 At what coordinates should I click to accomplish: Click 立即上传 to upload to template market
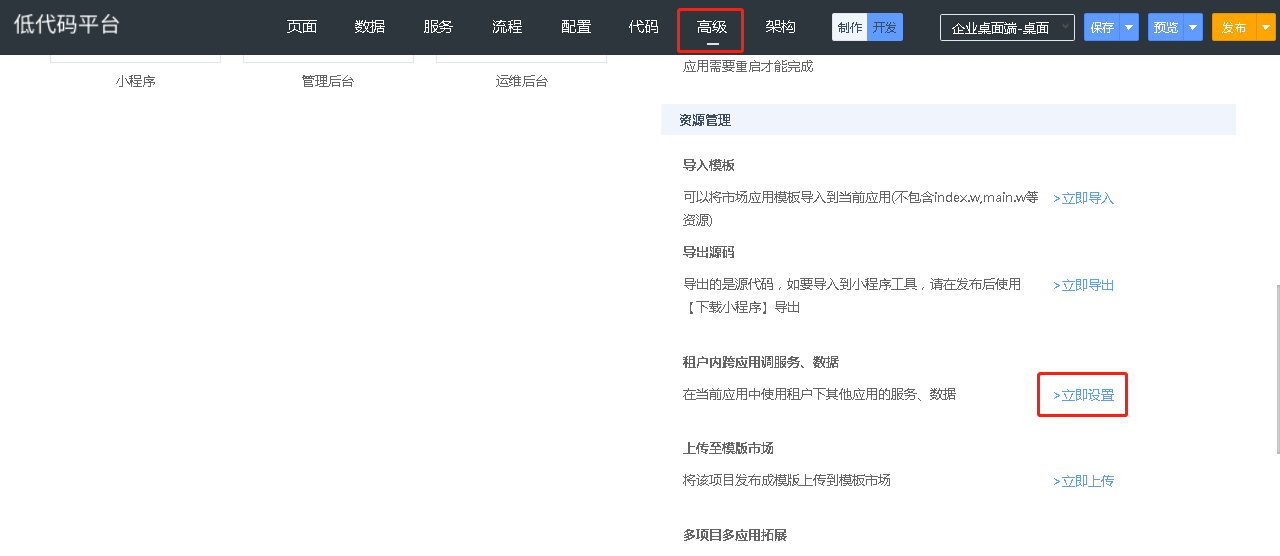point(1084,481)
